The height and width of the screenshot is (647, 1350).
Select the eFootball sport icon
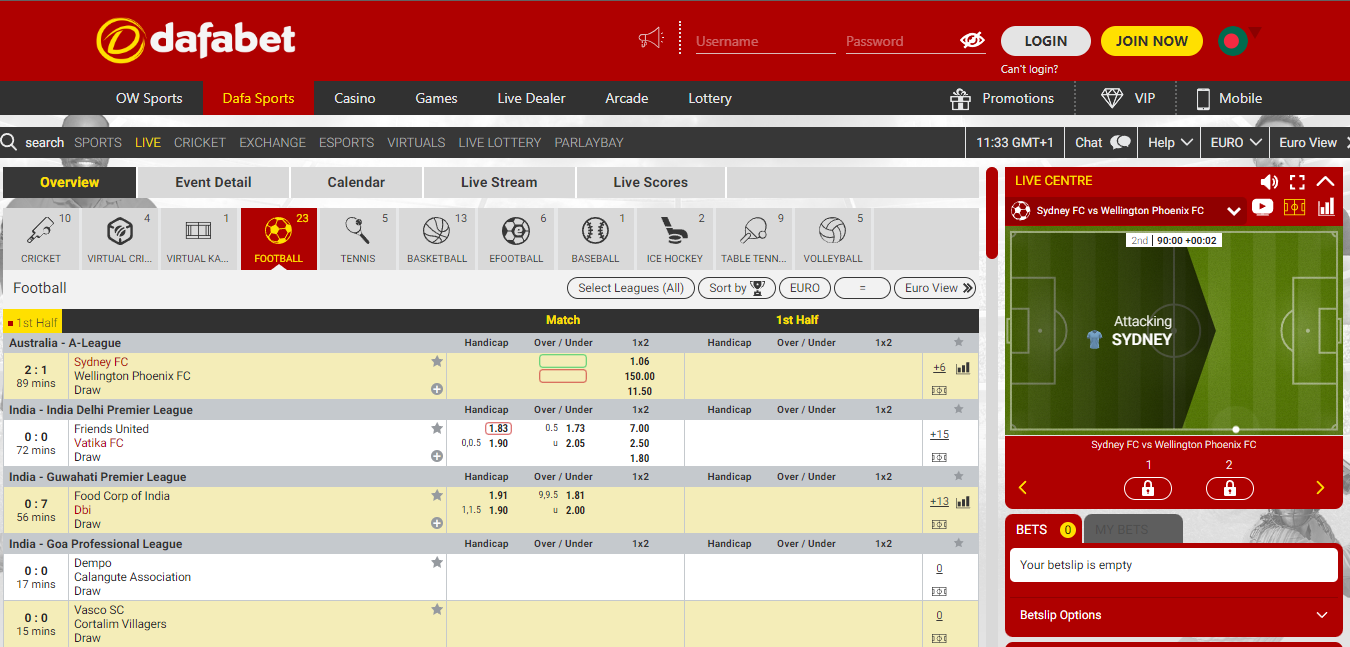516,239
